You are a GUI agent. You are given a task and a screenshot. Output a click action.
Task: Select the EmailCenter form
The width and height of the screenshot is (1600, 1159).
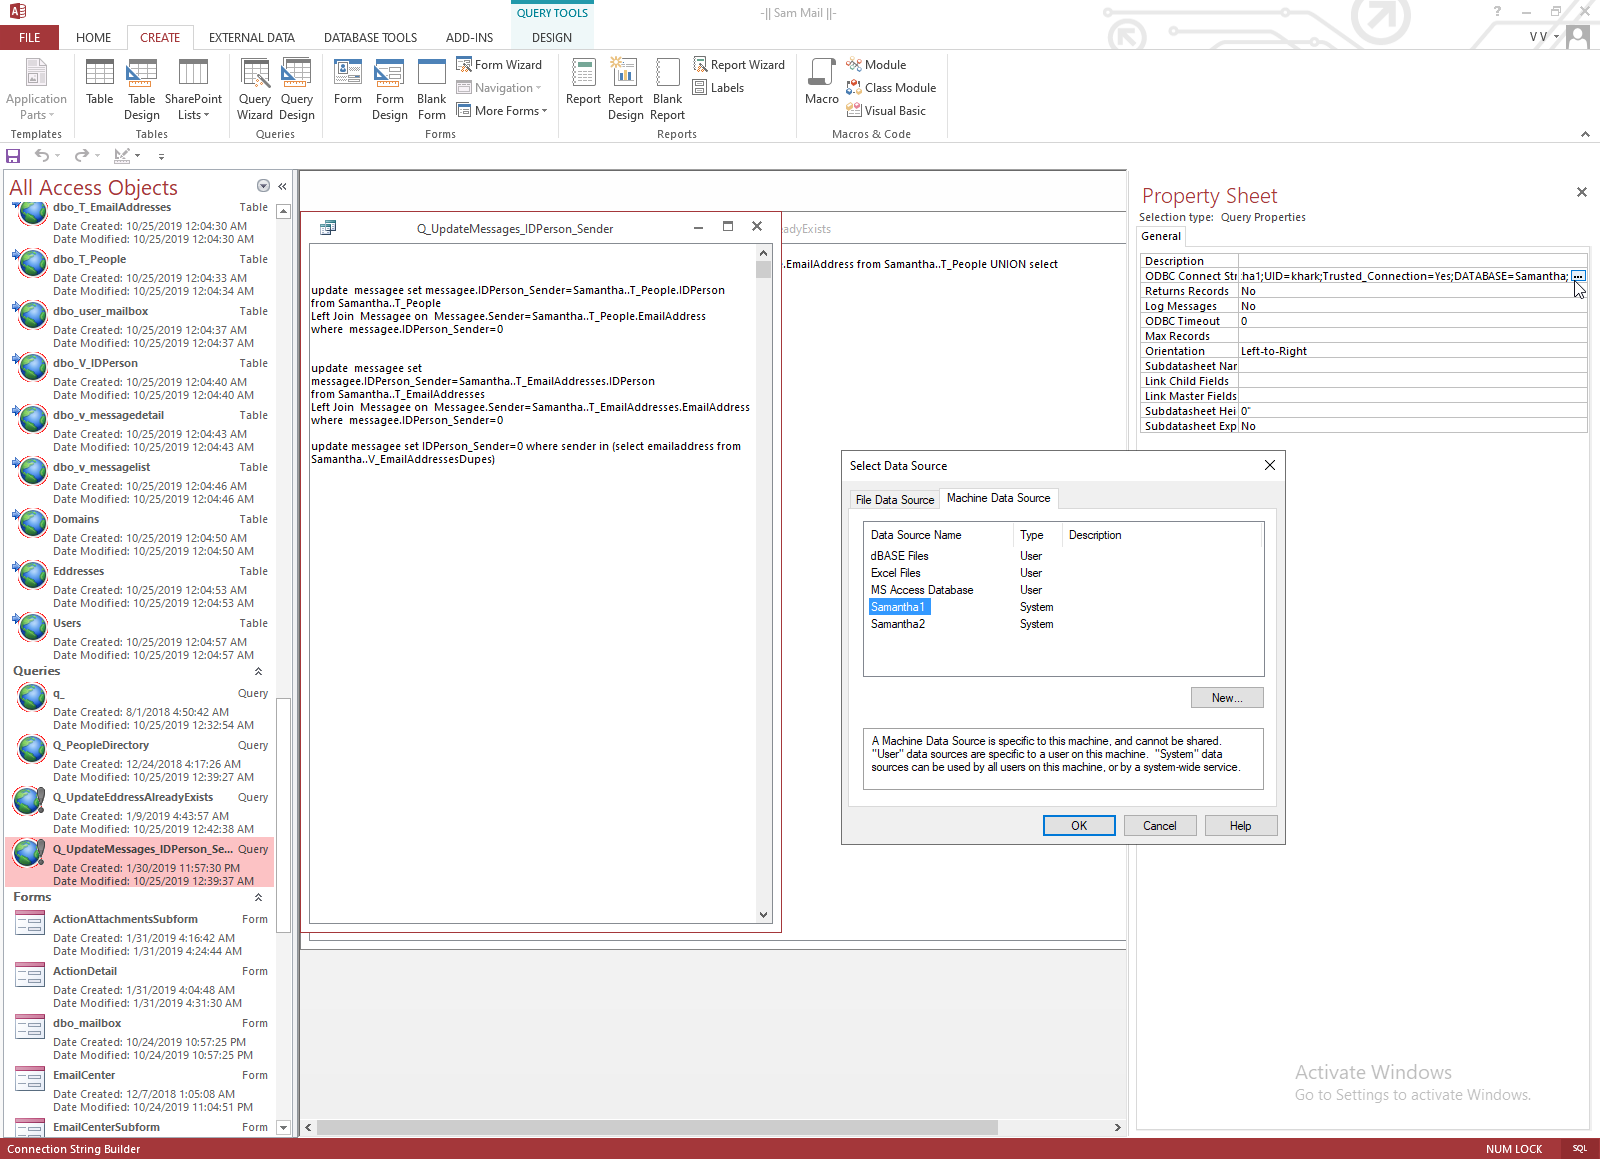pyautogui.click(x=140, y=1088)
